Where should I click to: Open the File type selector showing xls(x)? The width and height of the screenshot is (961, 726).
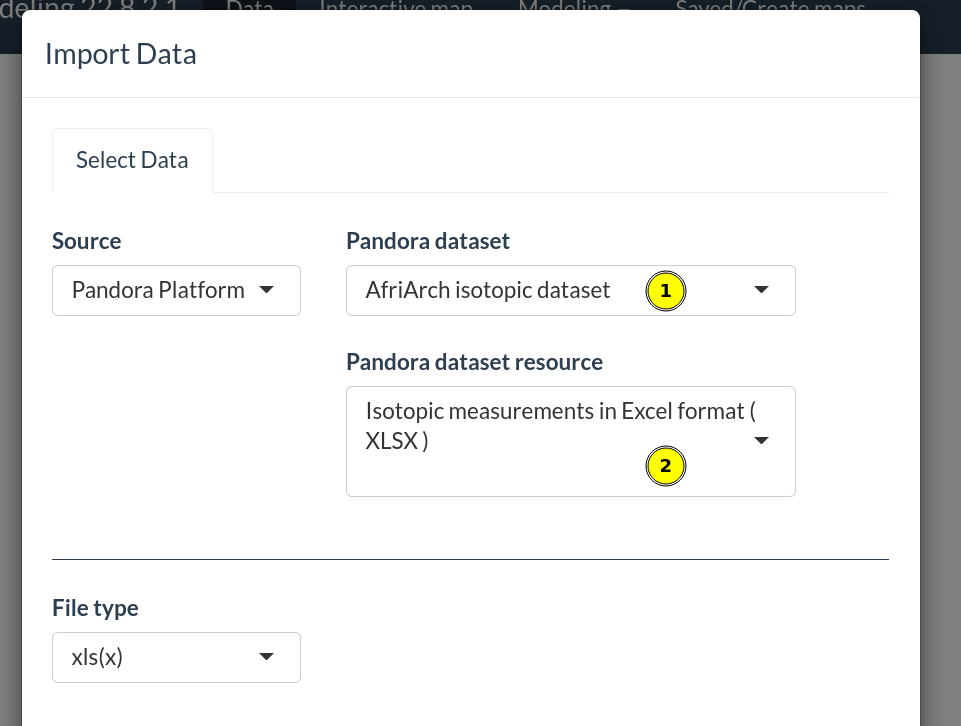pos(176,657)
